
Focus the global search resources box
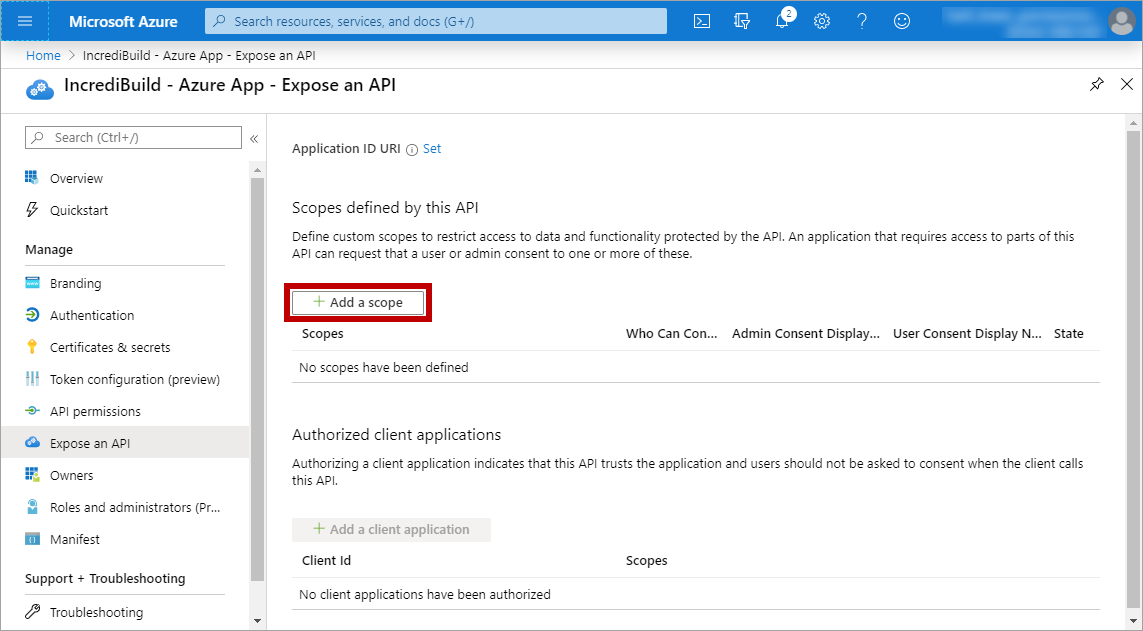tap(436, 21)
